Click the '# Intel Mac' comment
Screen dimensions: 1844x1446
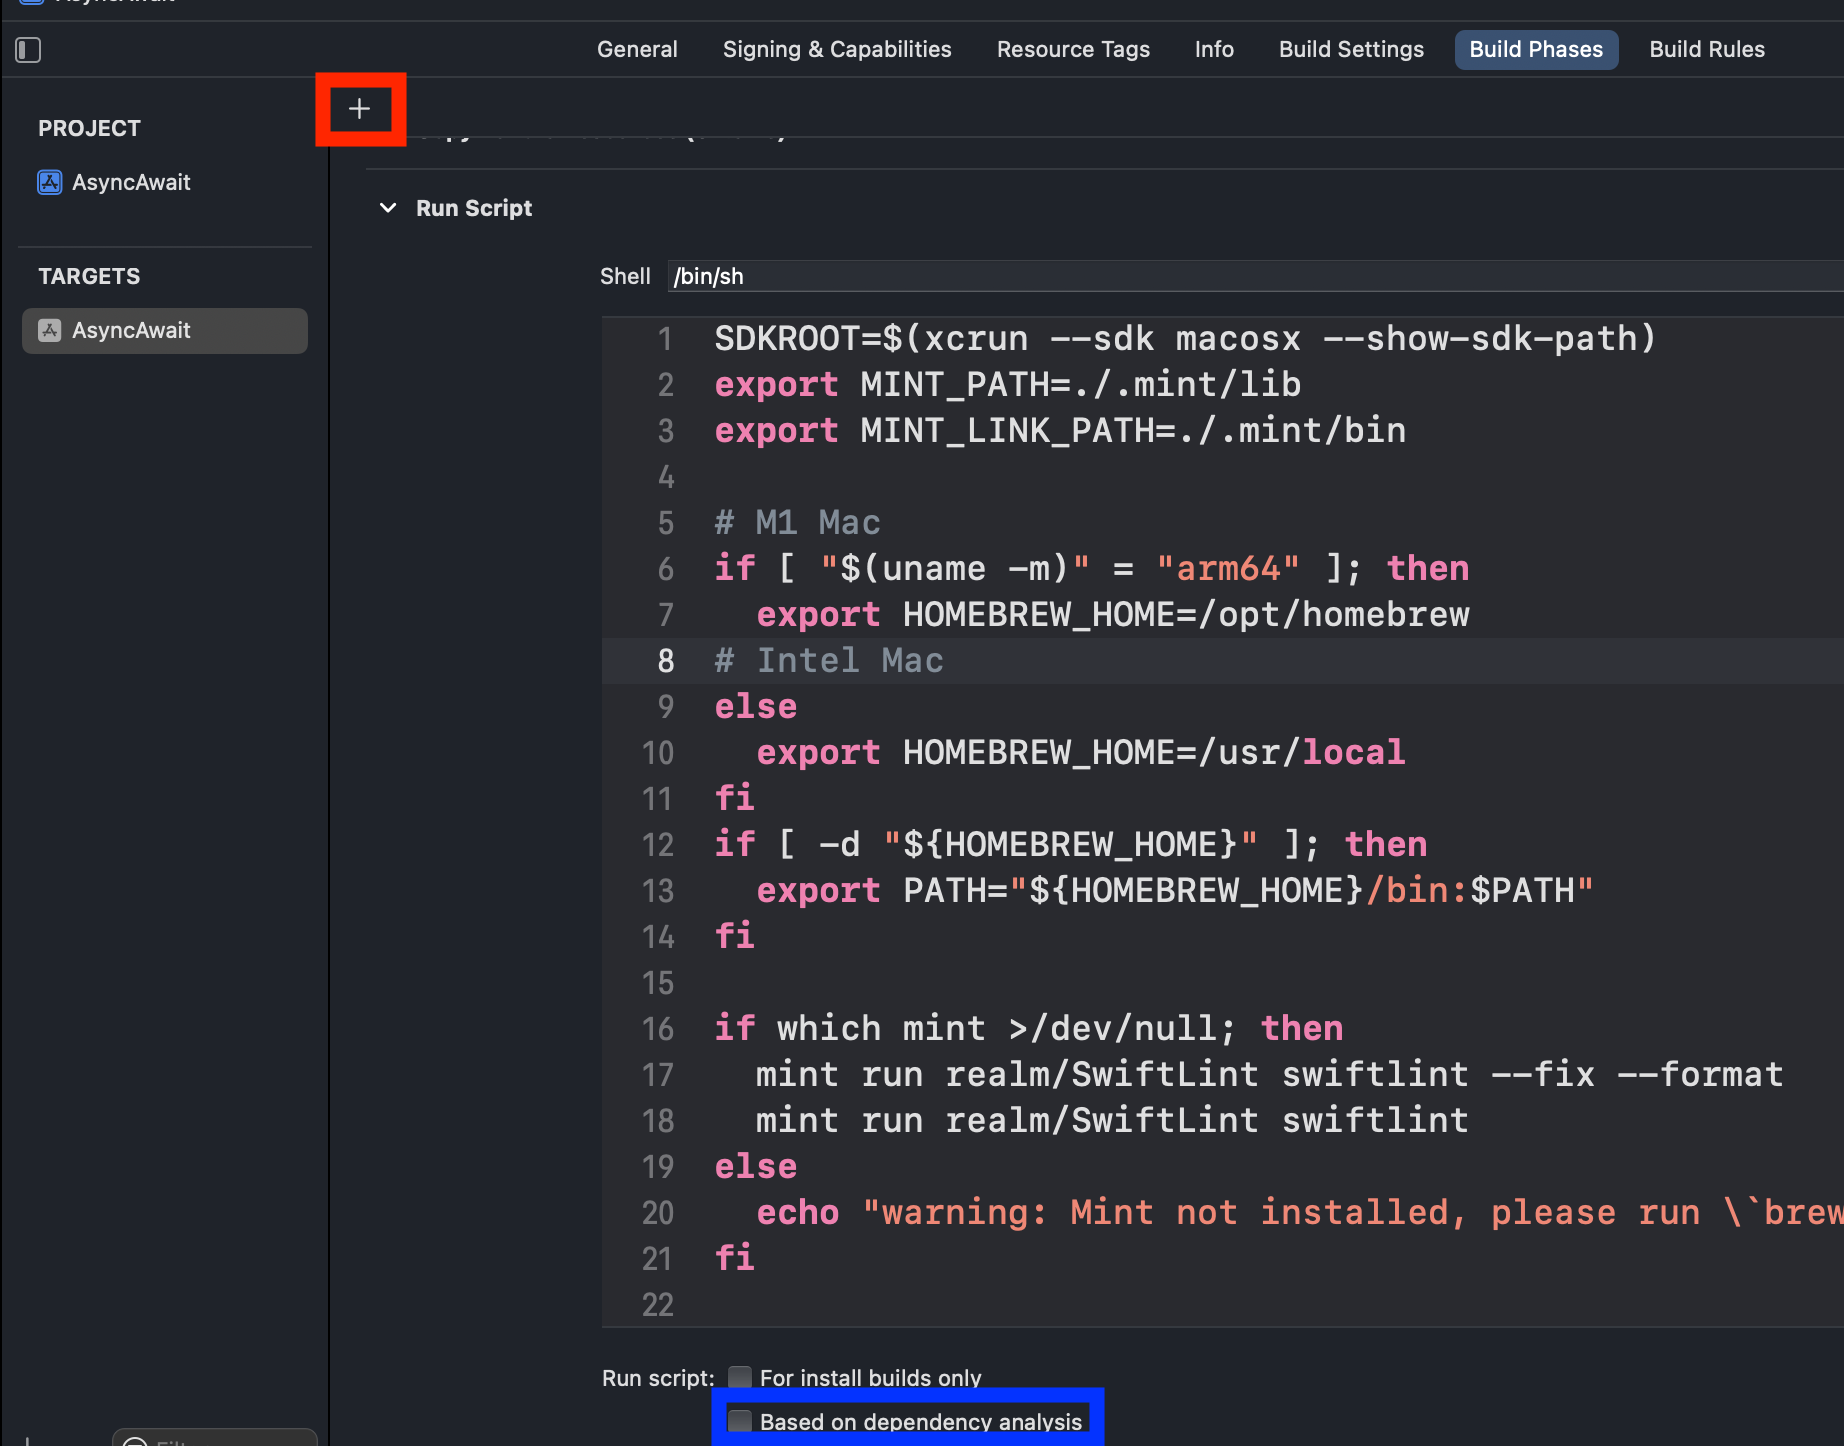tap(829, 661)
